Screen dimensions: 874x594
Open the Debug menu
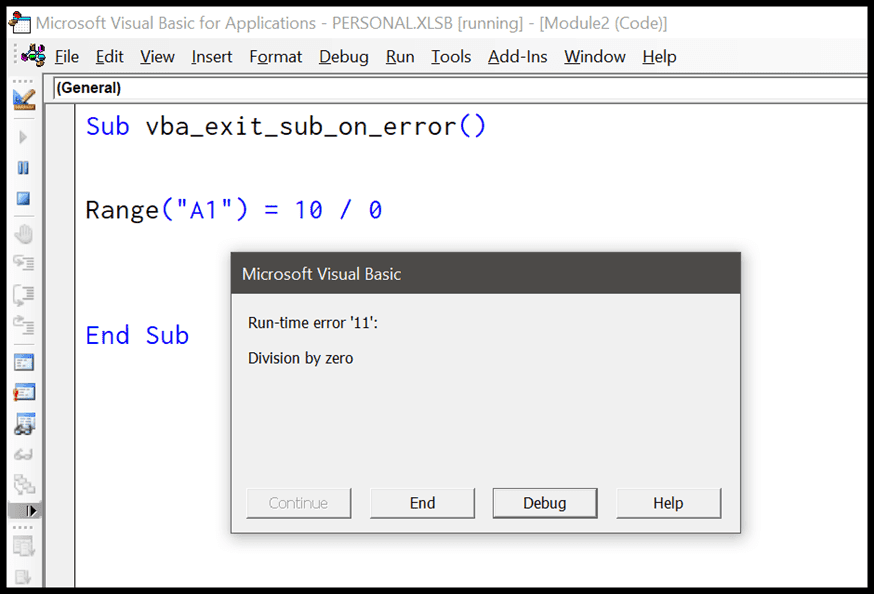click(343, 57)
